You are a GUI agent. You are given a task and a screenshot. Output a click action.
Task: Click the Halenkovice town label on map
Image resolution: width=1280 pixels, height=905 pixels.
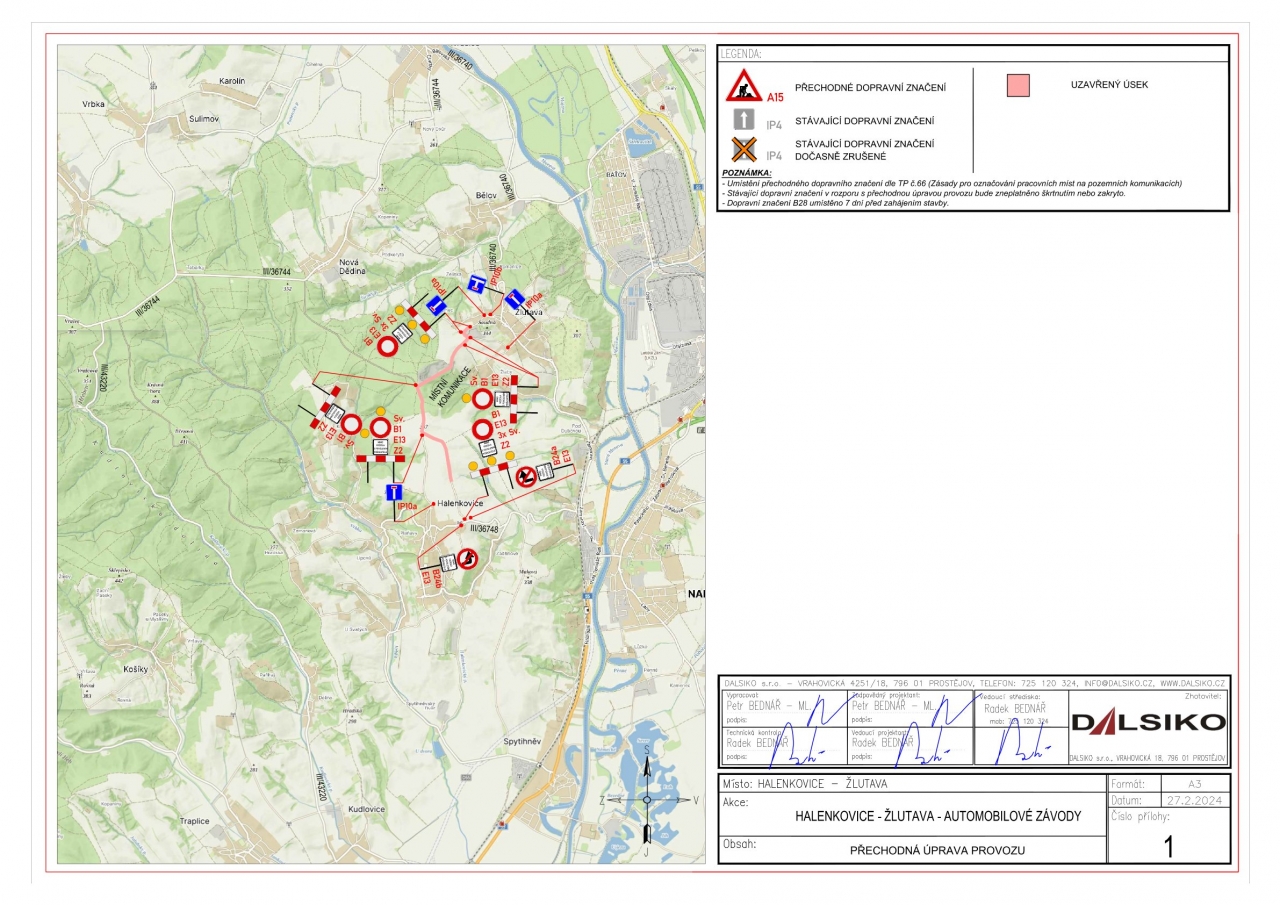coord(461,504)
